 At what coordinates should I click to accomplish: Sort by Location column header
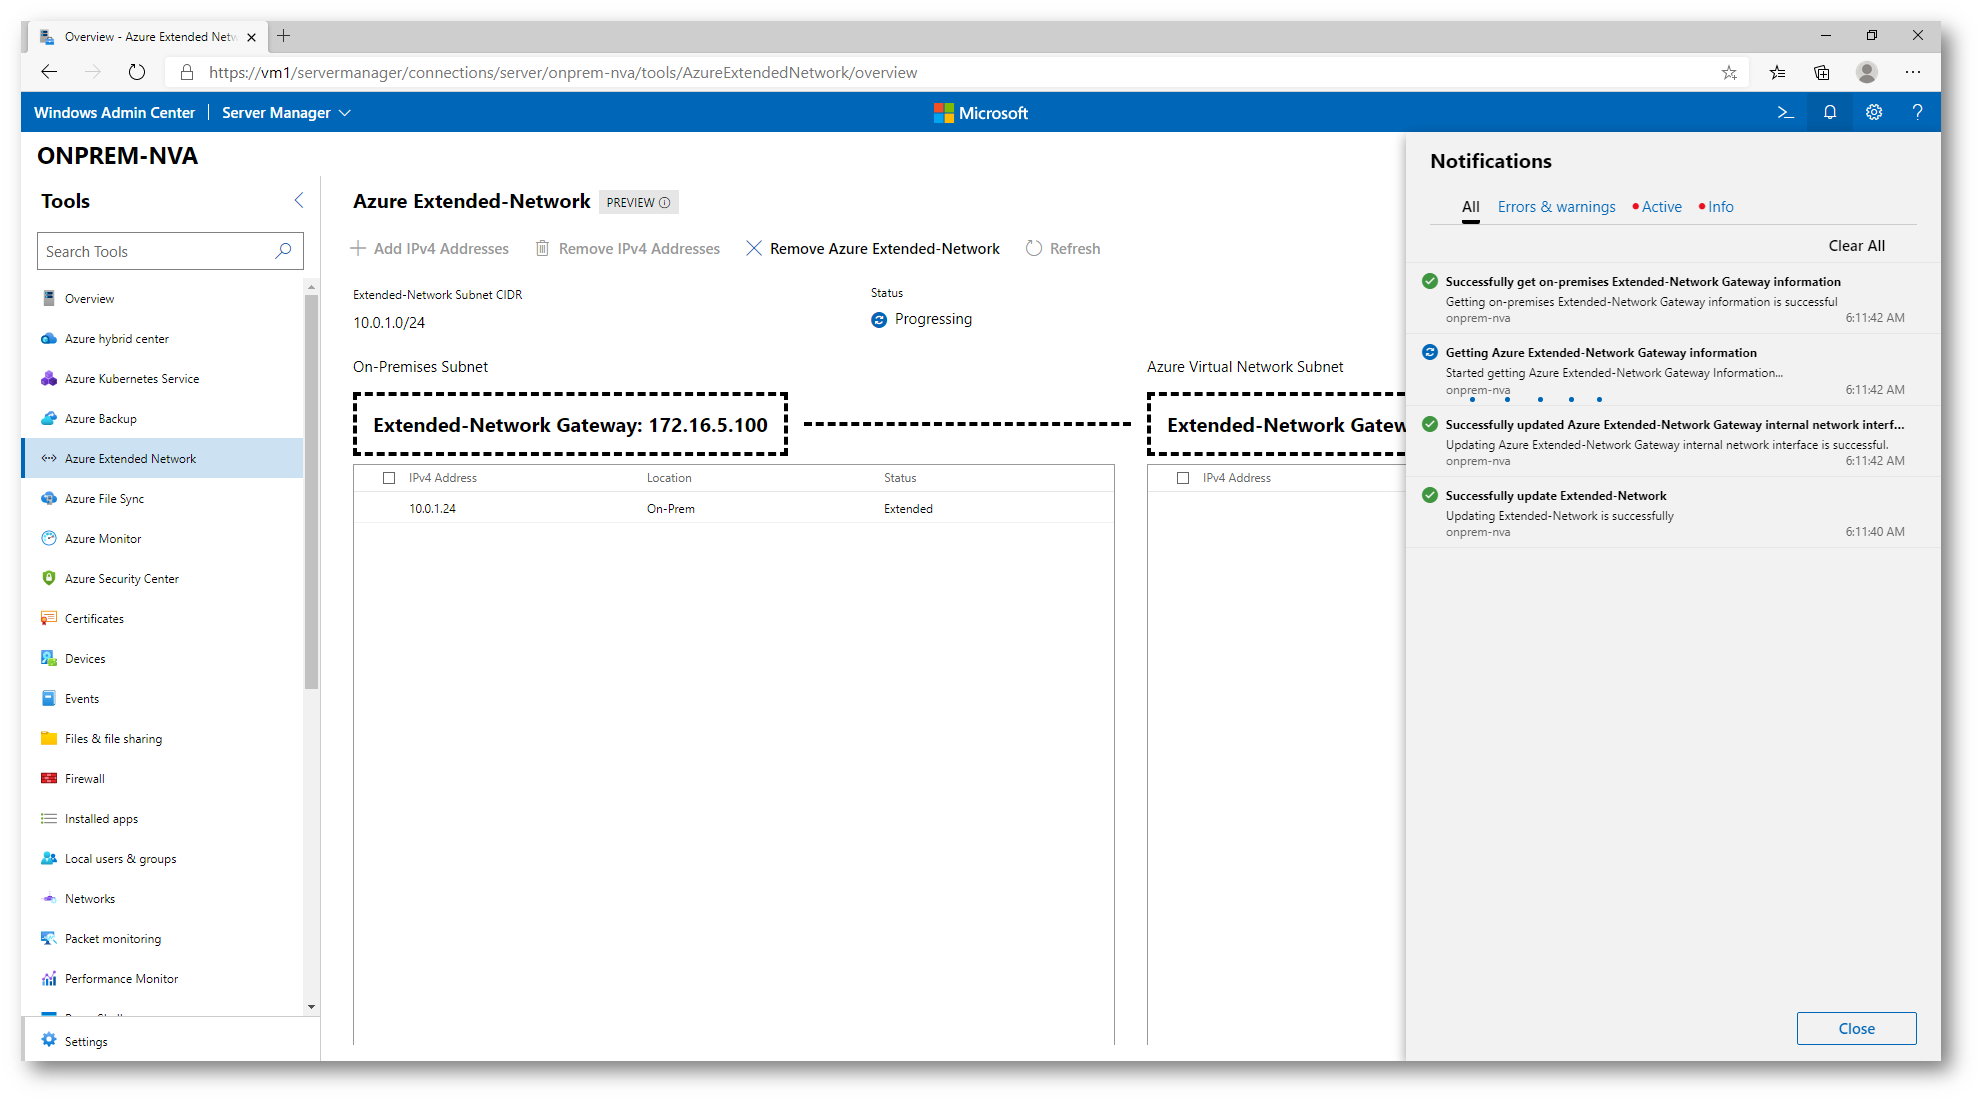click(669, 478)
